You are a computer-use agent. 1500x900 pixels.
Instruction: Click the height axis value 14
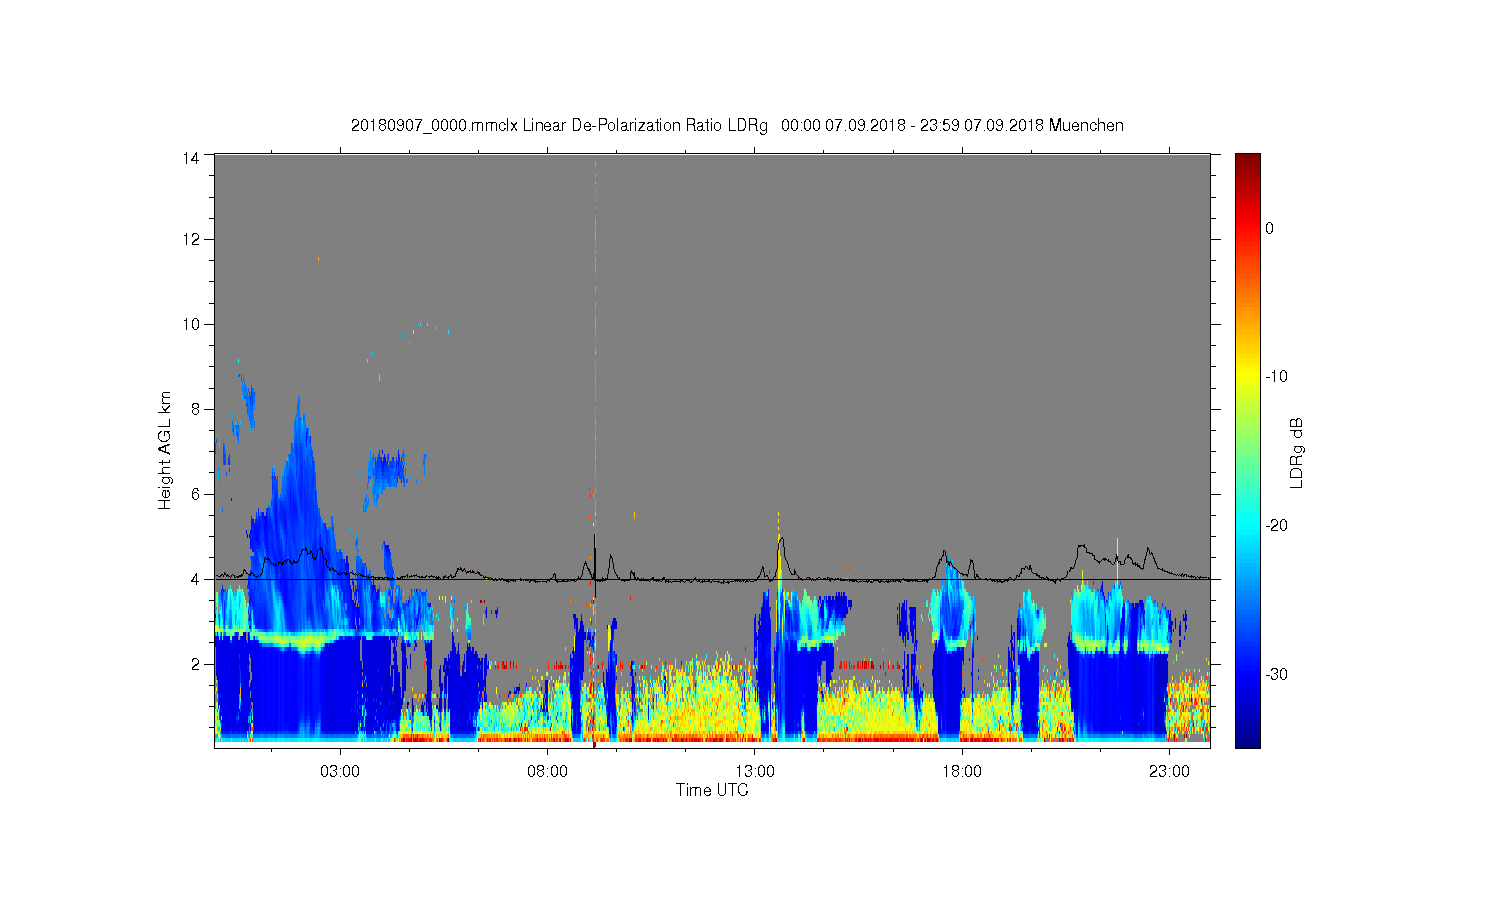click(190, 157)
